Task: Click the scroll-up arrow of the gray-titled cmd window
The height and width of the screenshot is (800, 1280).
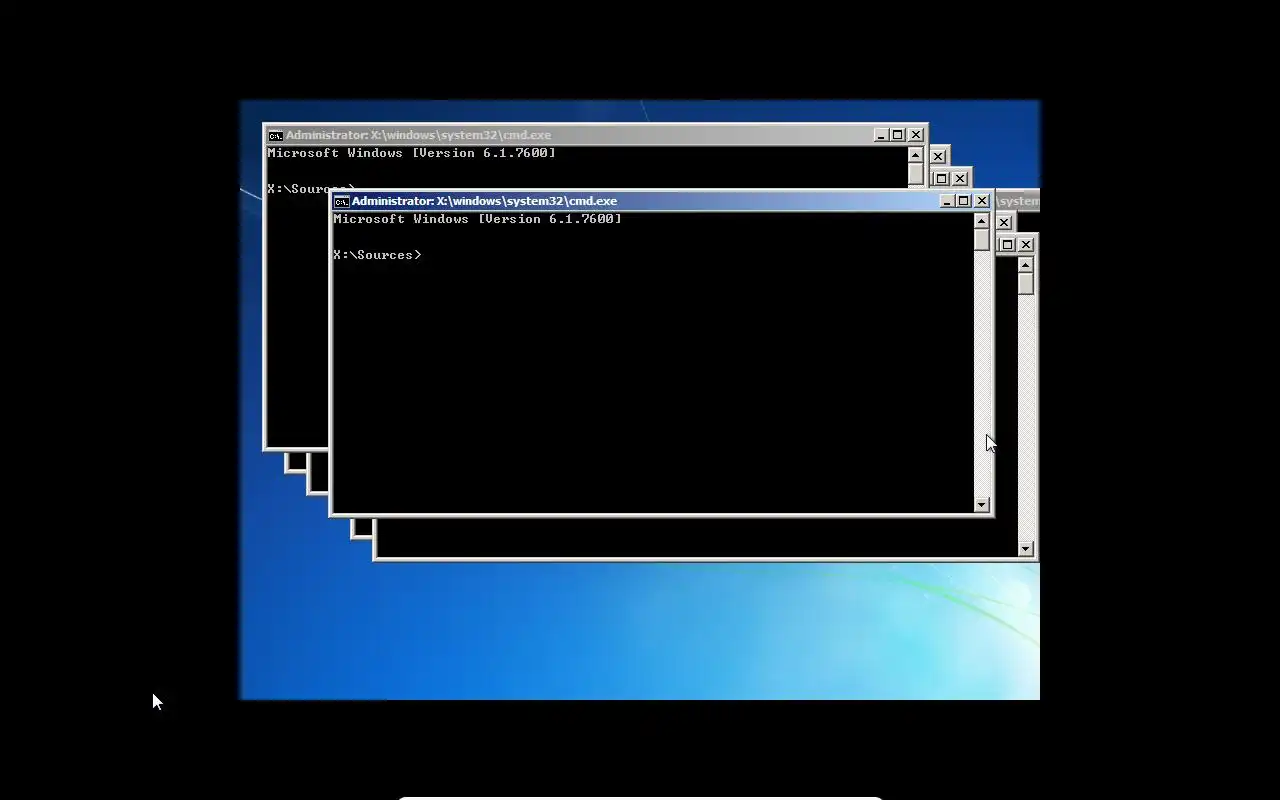Action: (x=916, y=155)
